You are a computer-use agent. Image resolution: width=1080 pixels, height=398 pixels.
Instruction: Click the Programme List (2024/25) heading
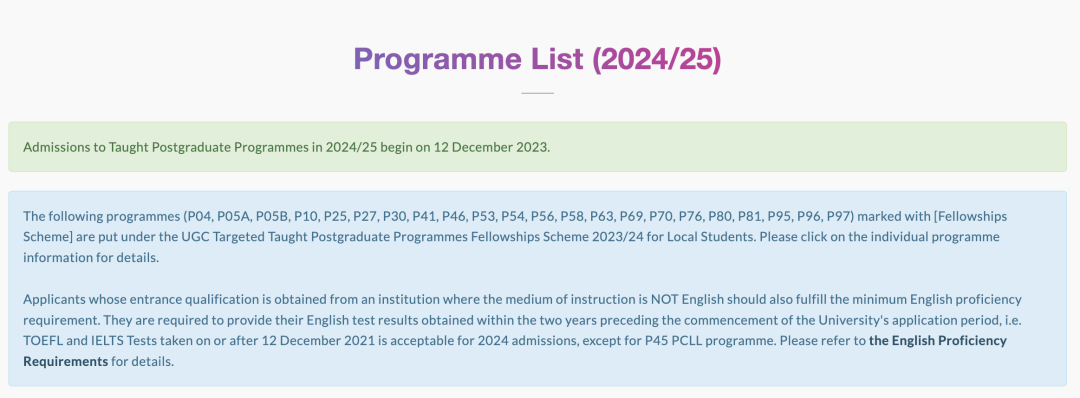[537, 60]
